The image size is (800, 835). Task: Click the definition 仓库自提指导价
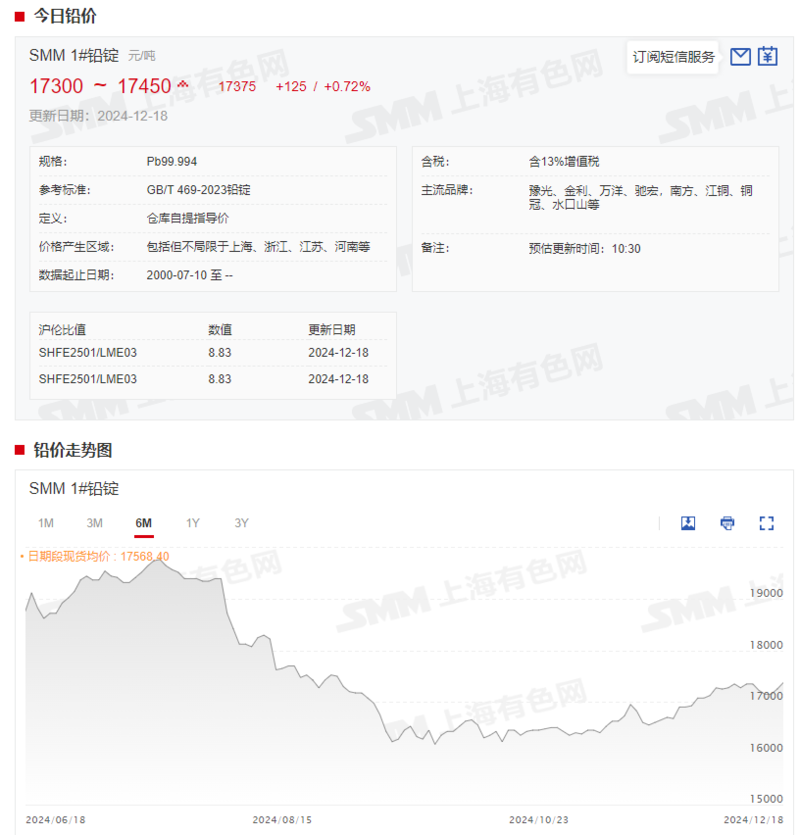(x=187, y=218)
